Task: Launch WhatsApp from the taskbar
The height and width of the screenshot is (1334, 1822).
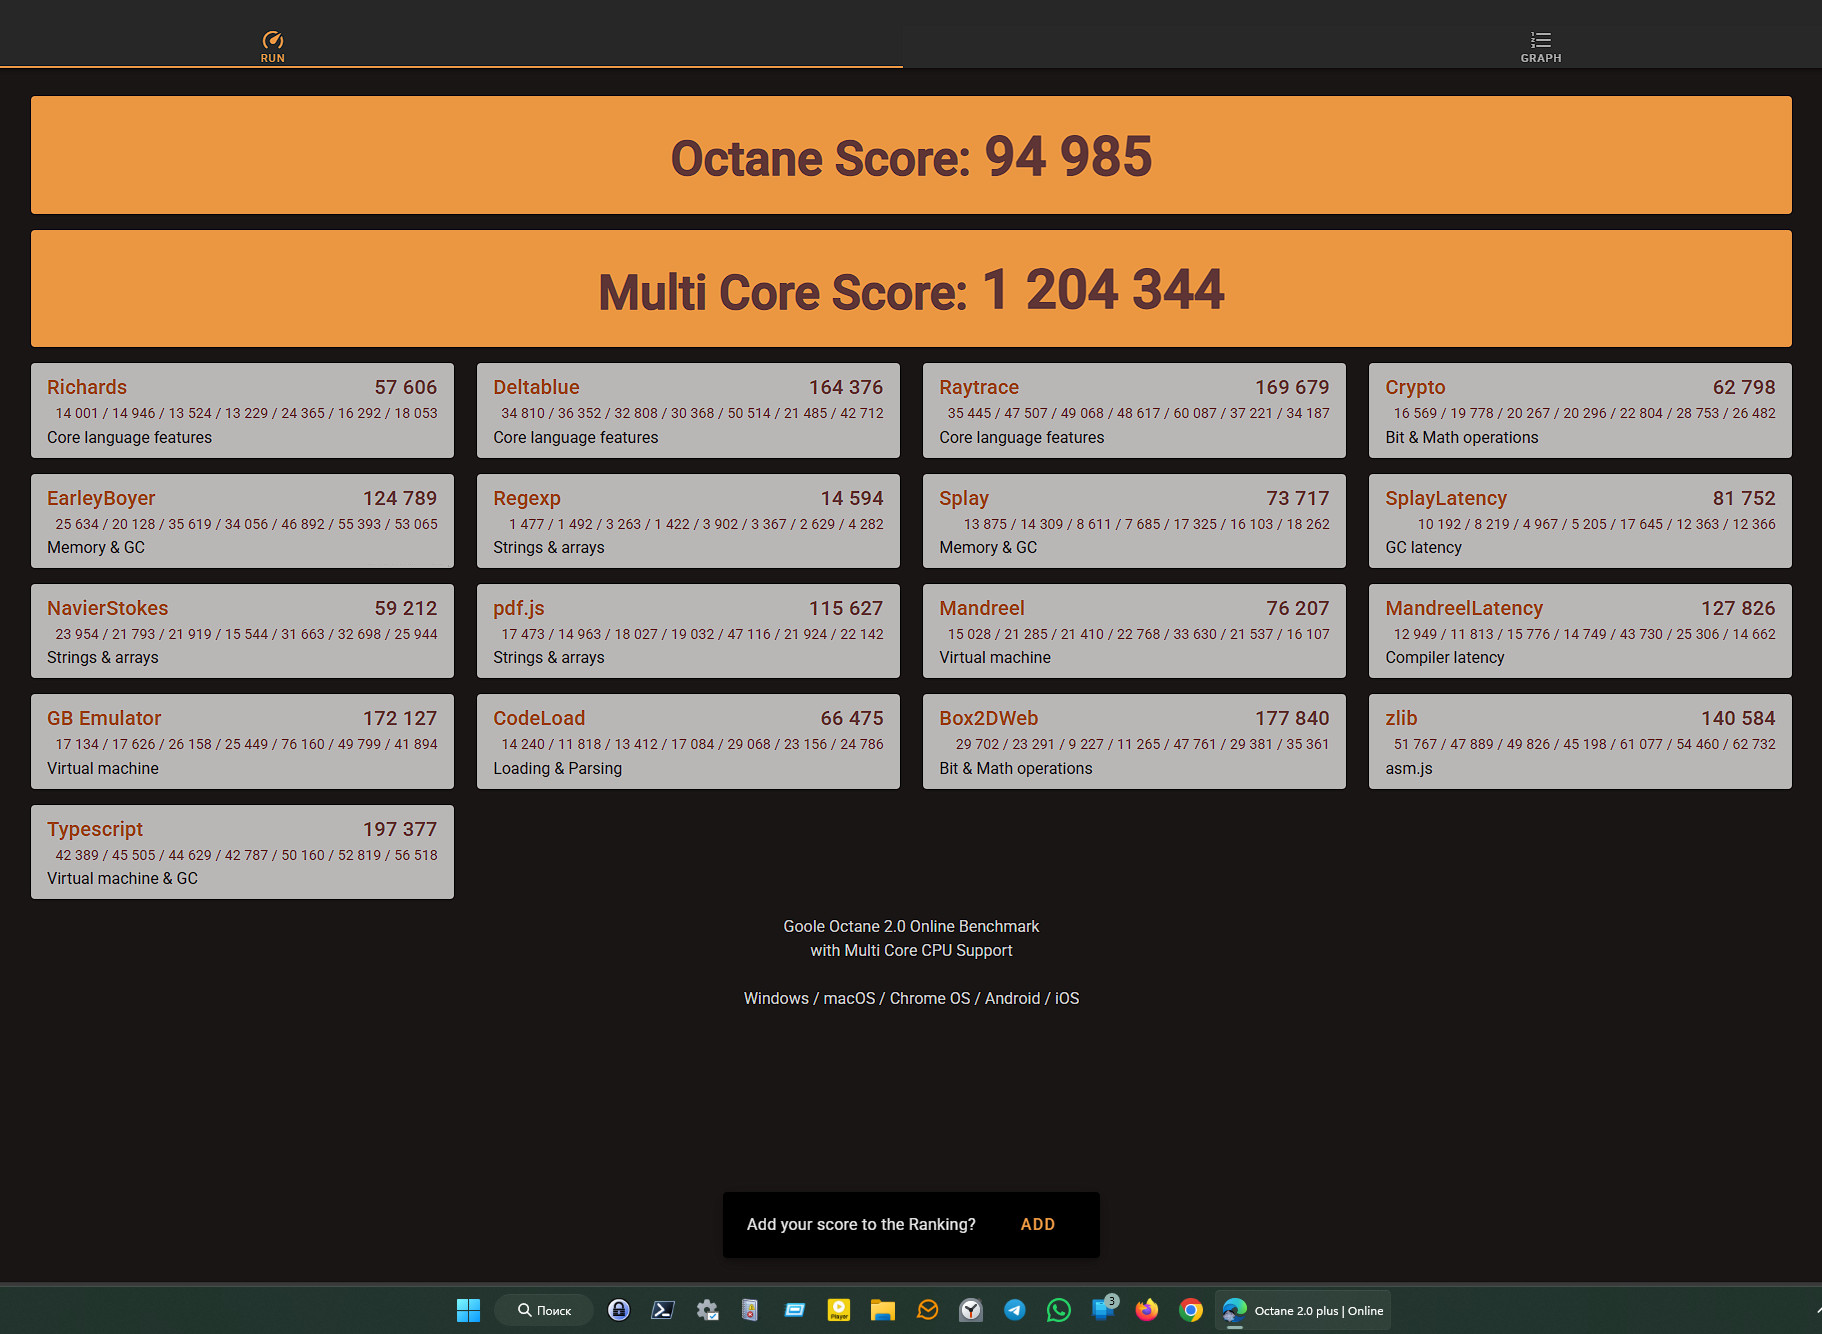Action: click(x=1059, y=1310)
